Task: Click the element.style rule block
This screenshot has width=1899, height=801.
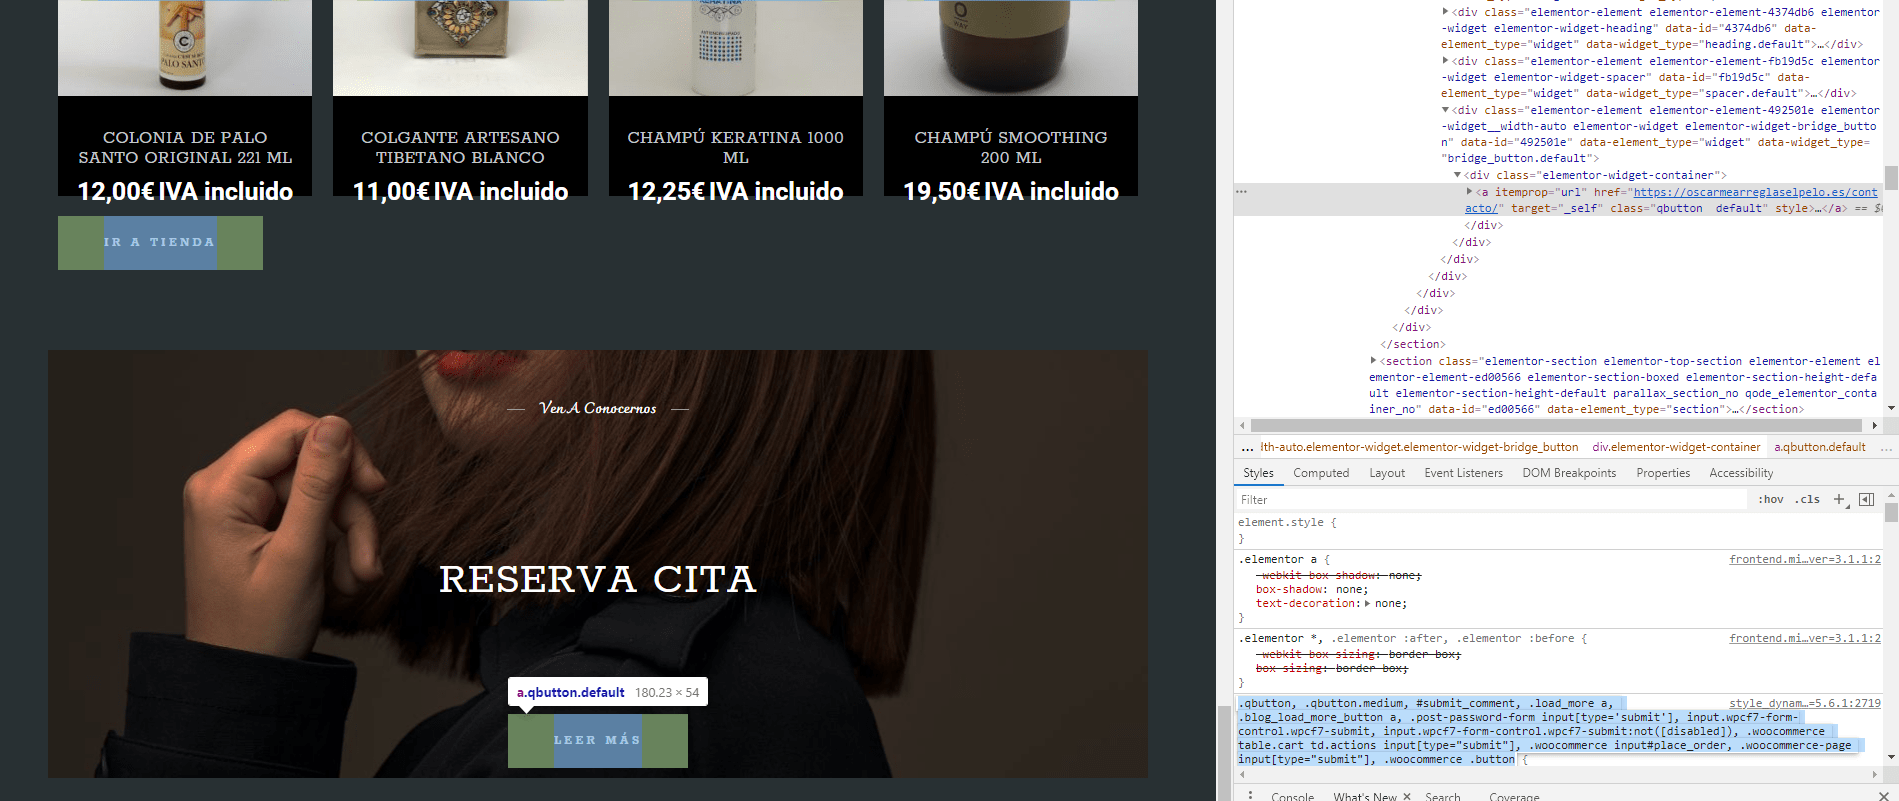Action: (1560, 530)
